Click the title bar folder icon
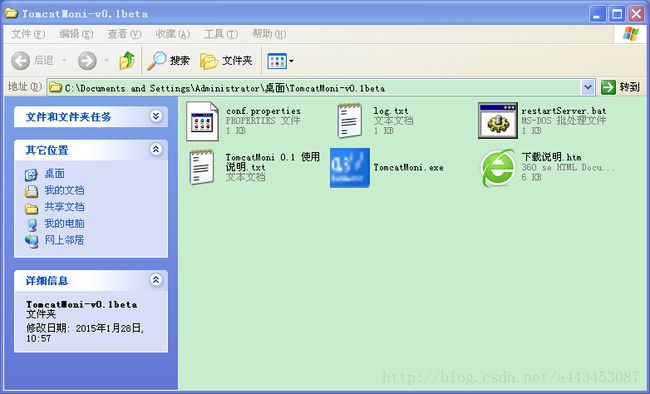The image size is (650, 394). [11, 13]
